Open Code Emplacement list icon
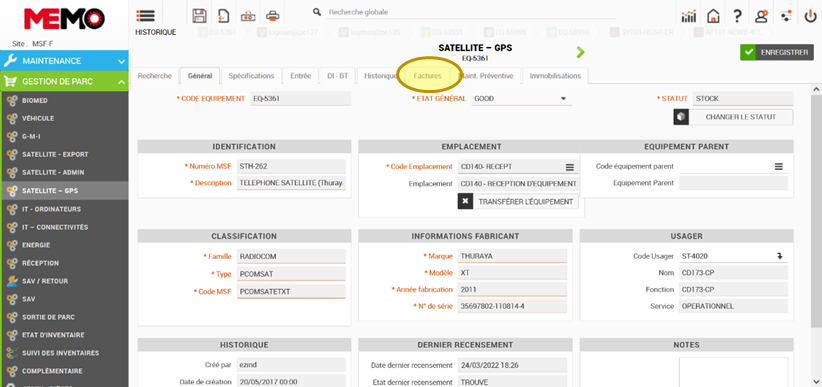This screenshot has width=822, height=387. click(x=570, y=167)
